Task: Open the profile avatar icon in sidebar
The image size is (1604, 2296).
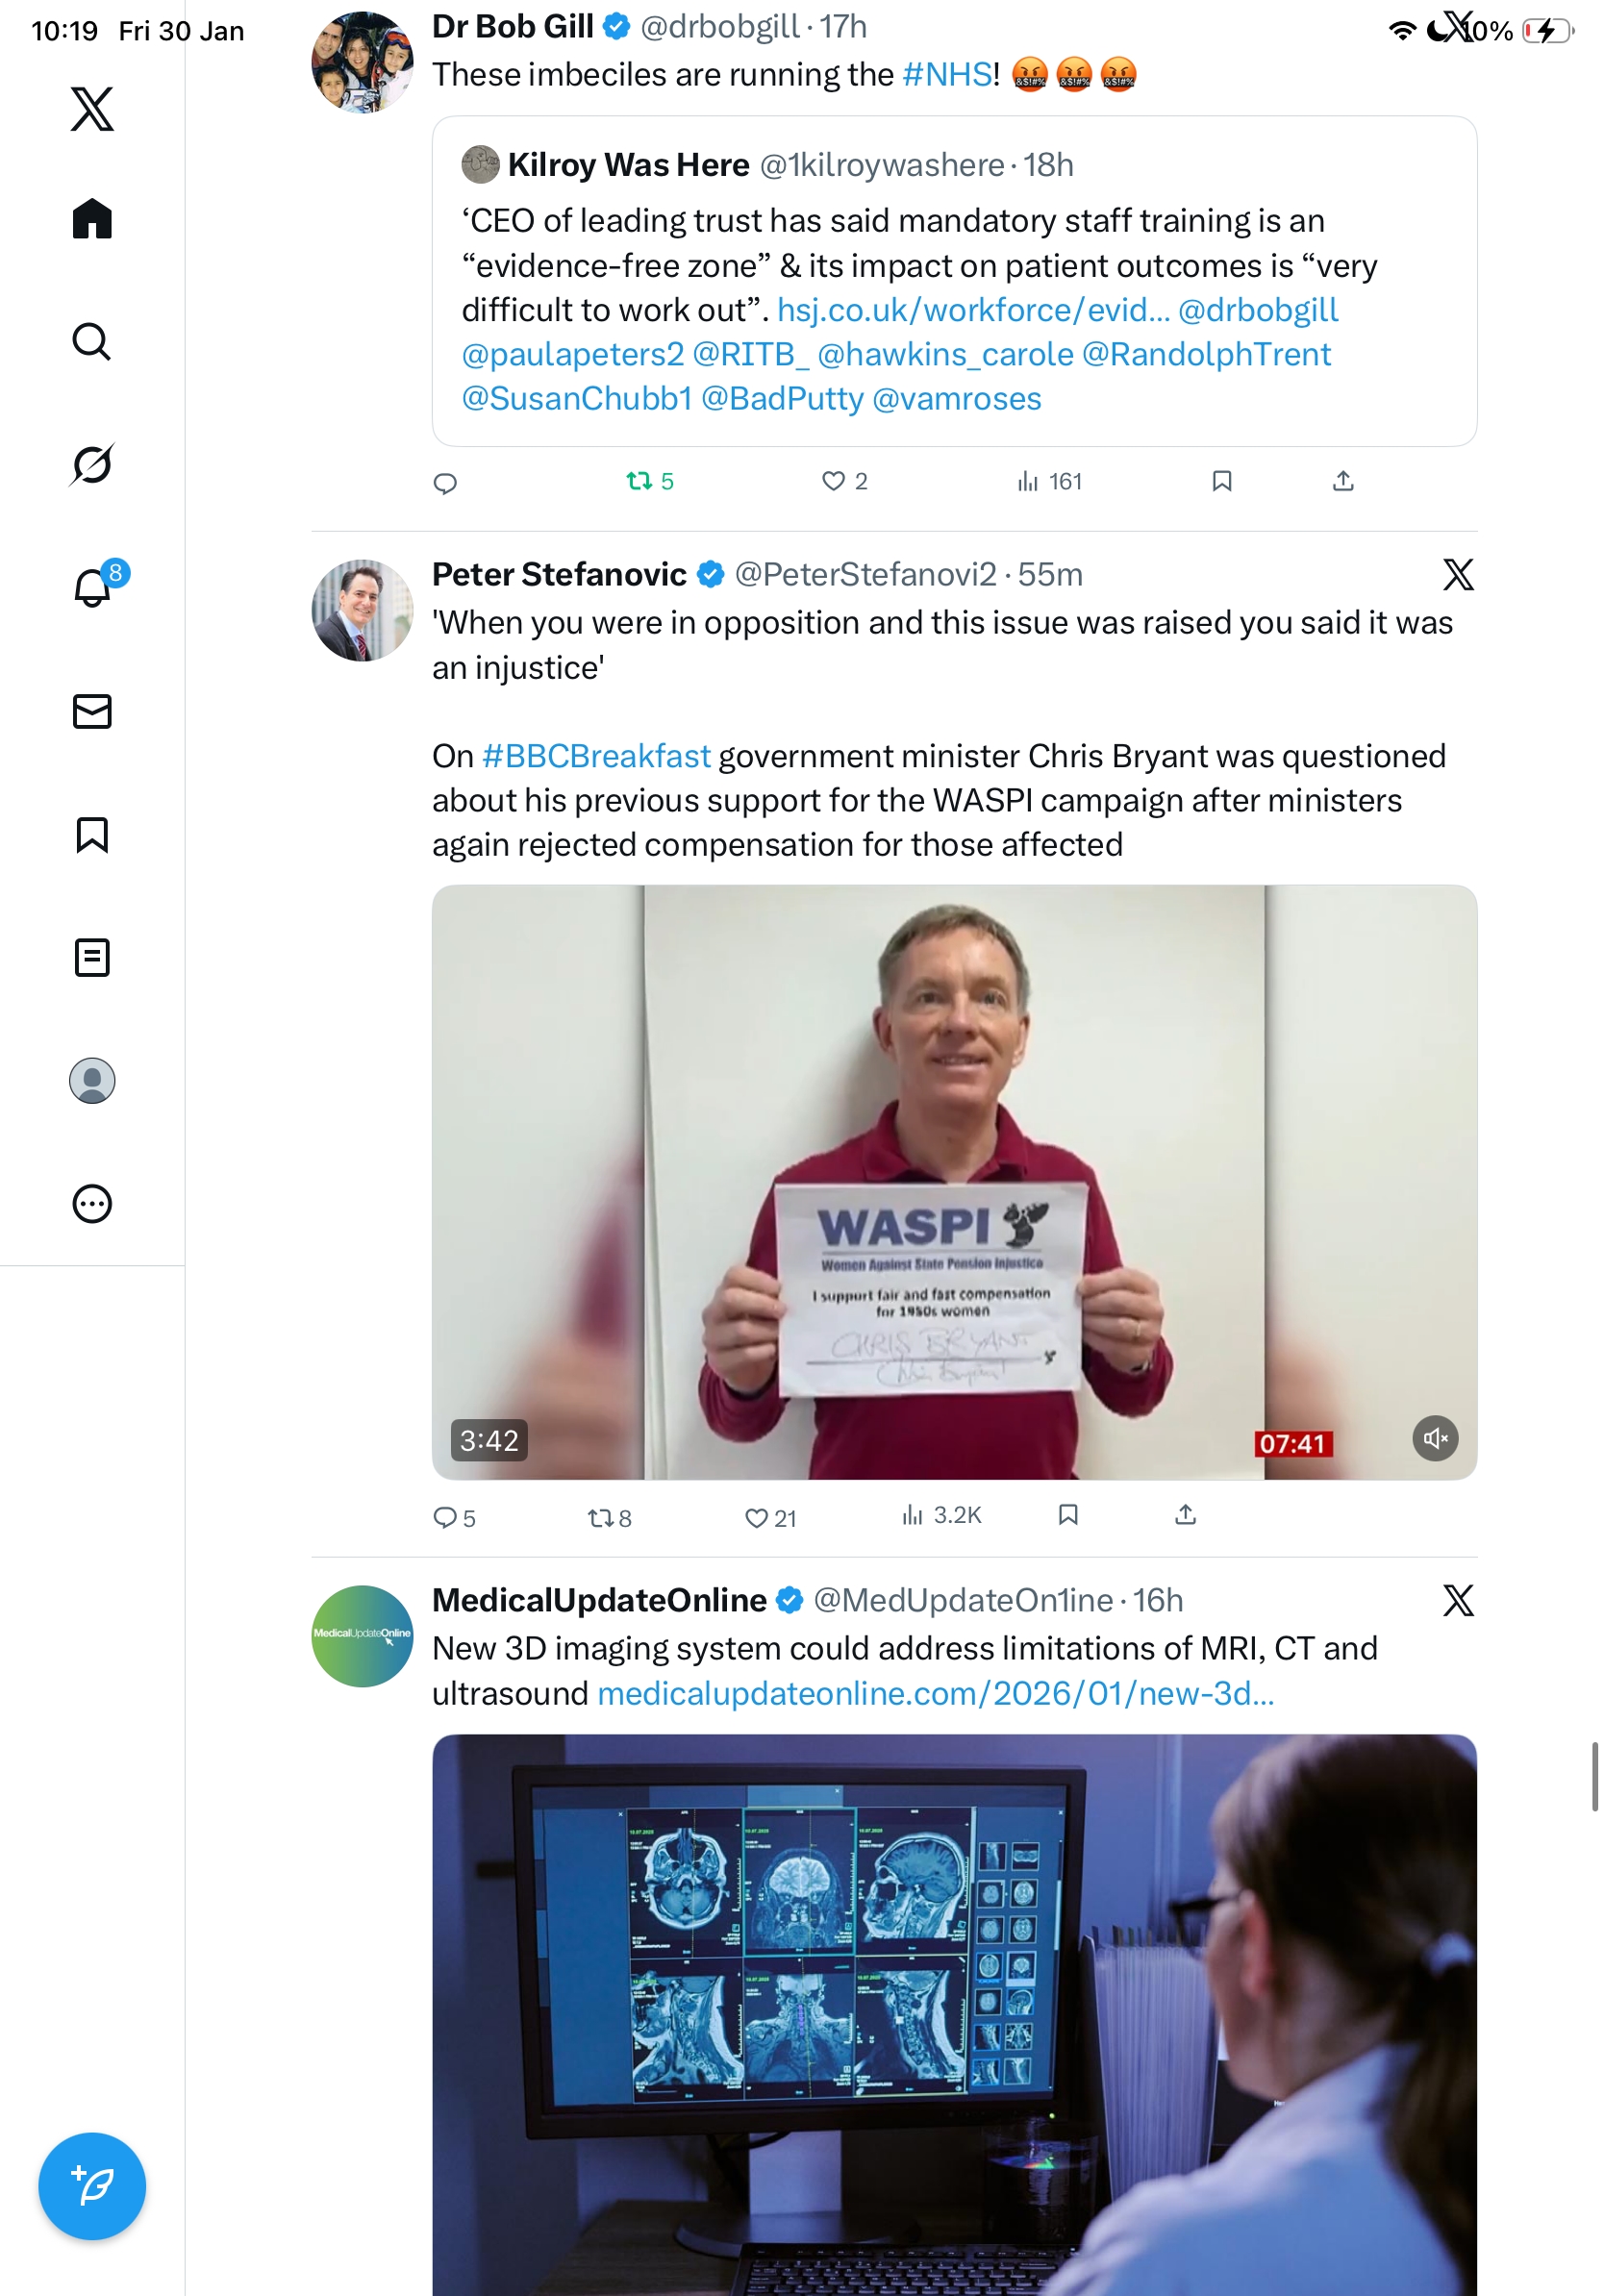Action: (92, 1080)
